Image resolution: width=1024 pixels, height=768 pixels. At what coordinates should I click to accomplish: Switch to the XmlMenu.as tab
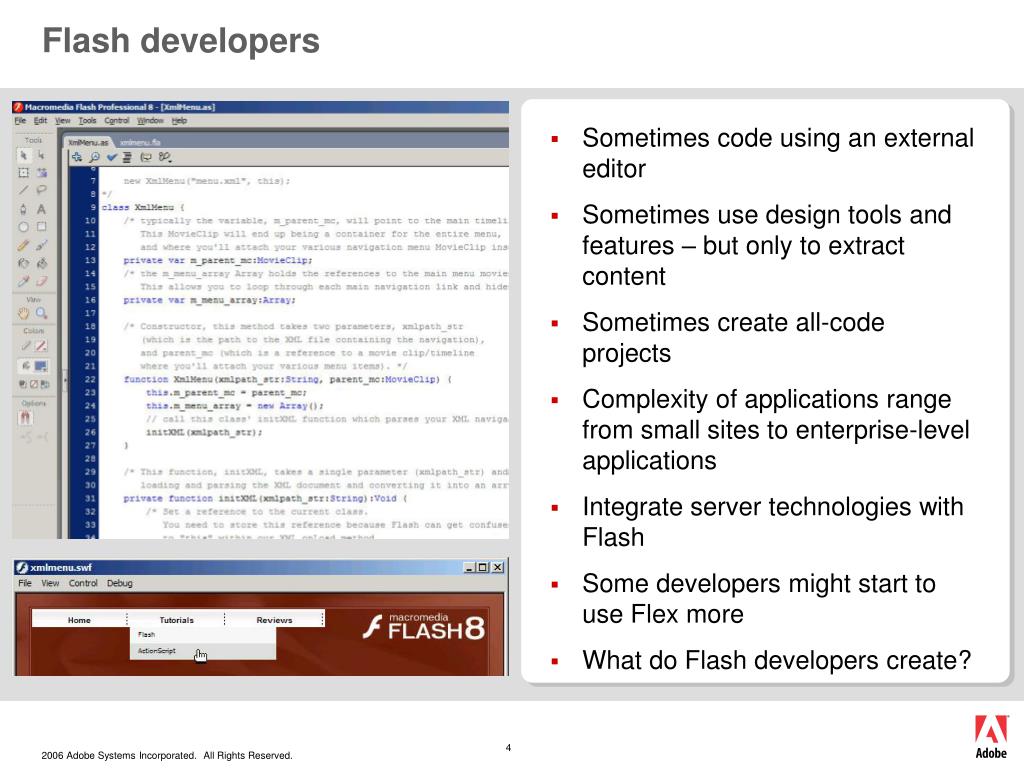click(88, 142)
